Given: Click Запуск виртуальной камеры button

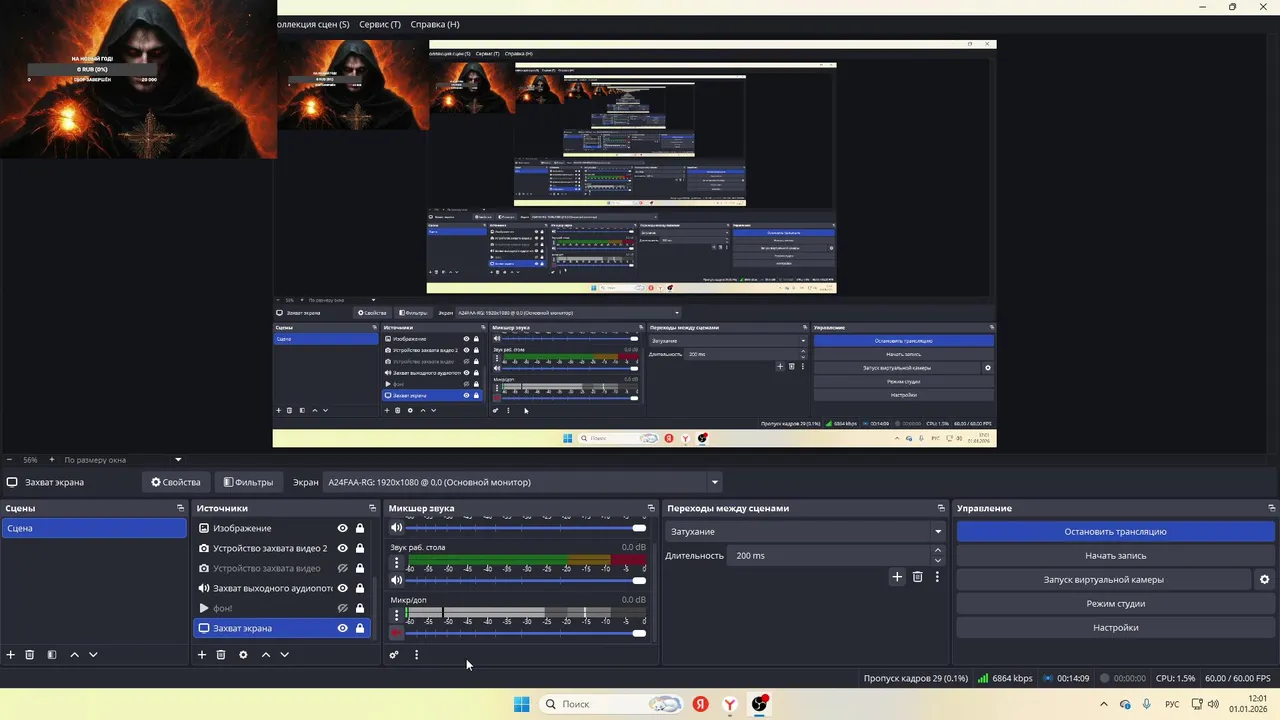Looking at the screenshot, I should [x=1104, y=580].
